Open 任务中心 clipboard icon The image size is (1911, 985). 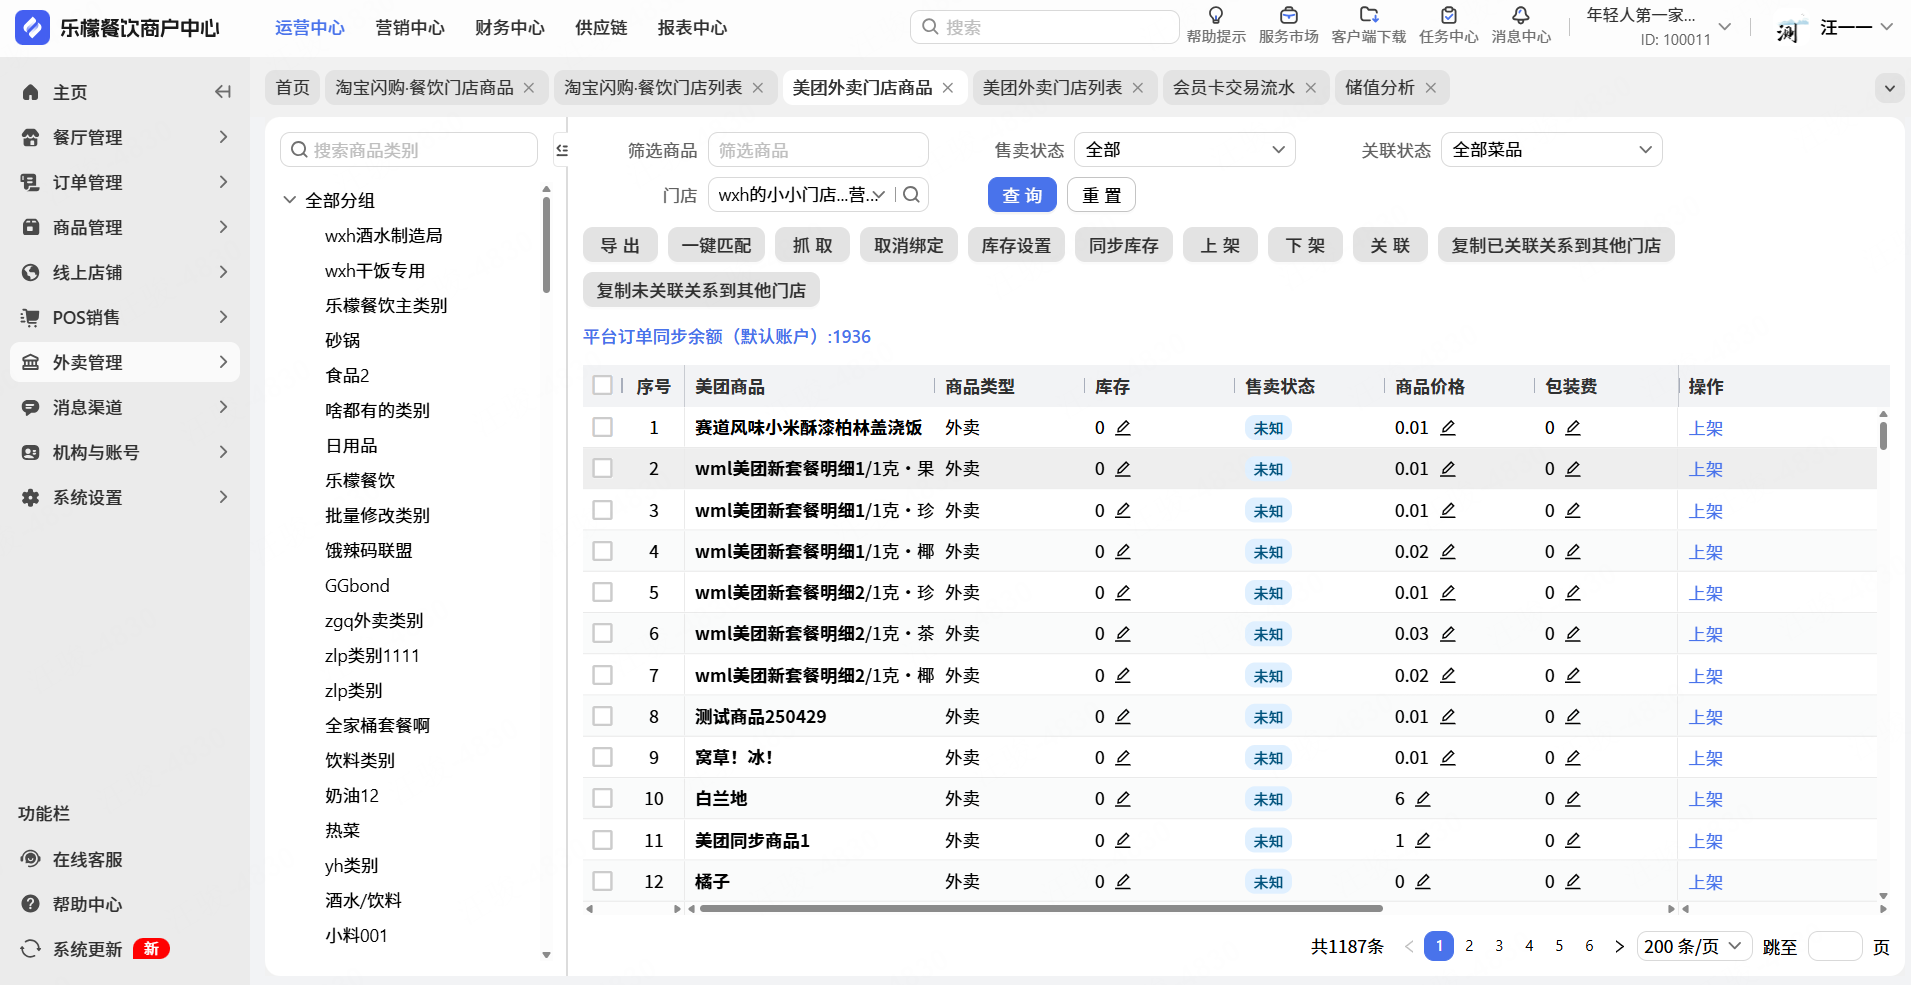pyautogui.click(x=1448, y=16)
